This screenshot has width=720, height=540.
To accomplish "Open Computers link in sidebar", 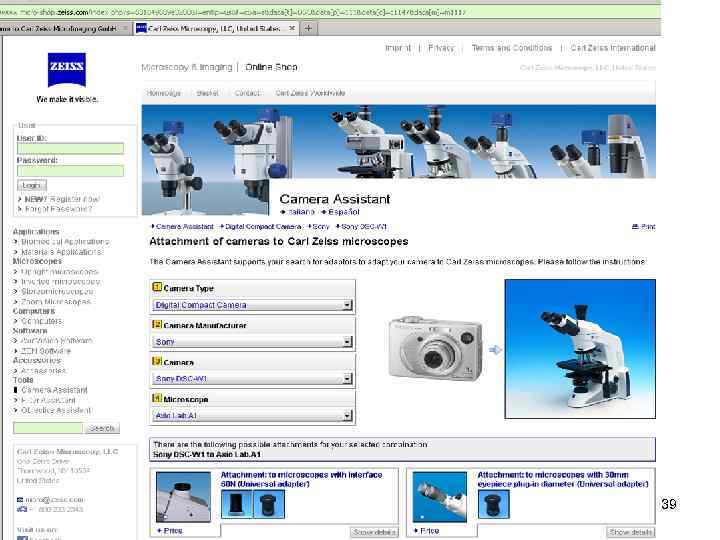I will (x=42, y=321).
